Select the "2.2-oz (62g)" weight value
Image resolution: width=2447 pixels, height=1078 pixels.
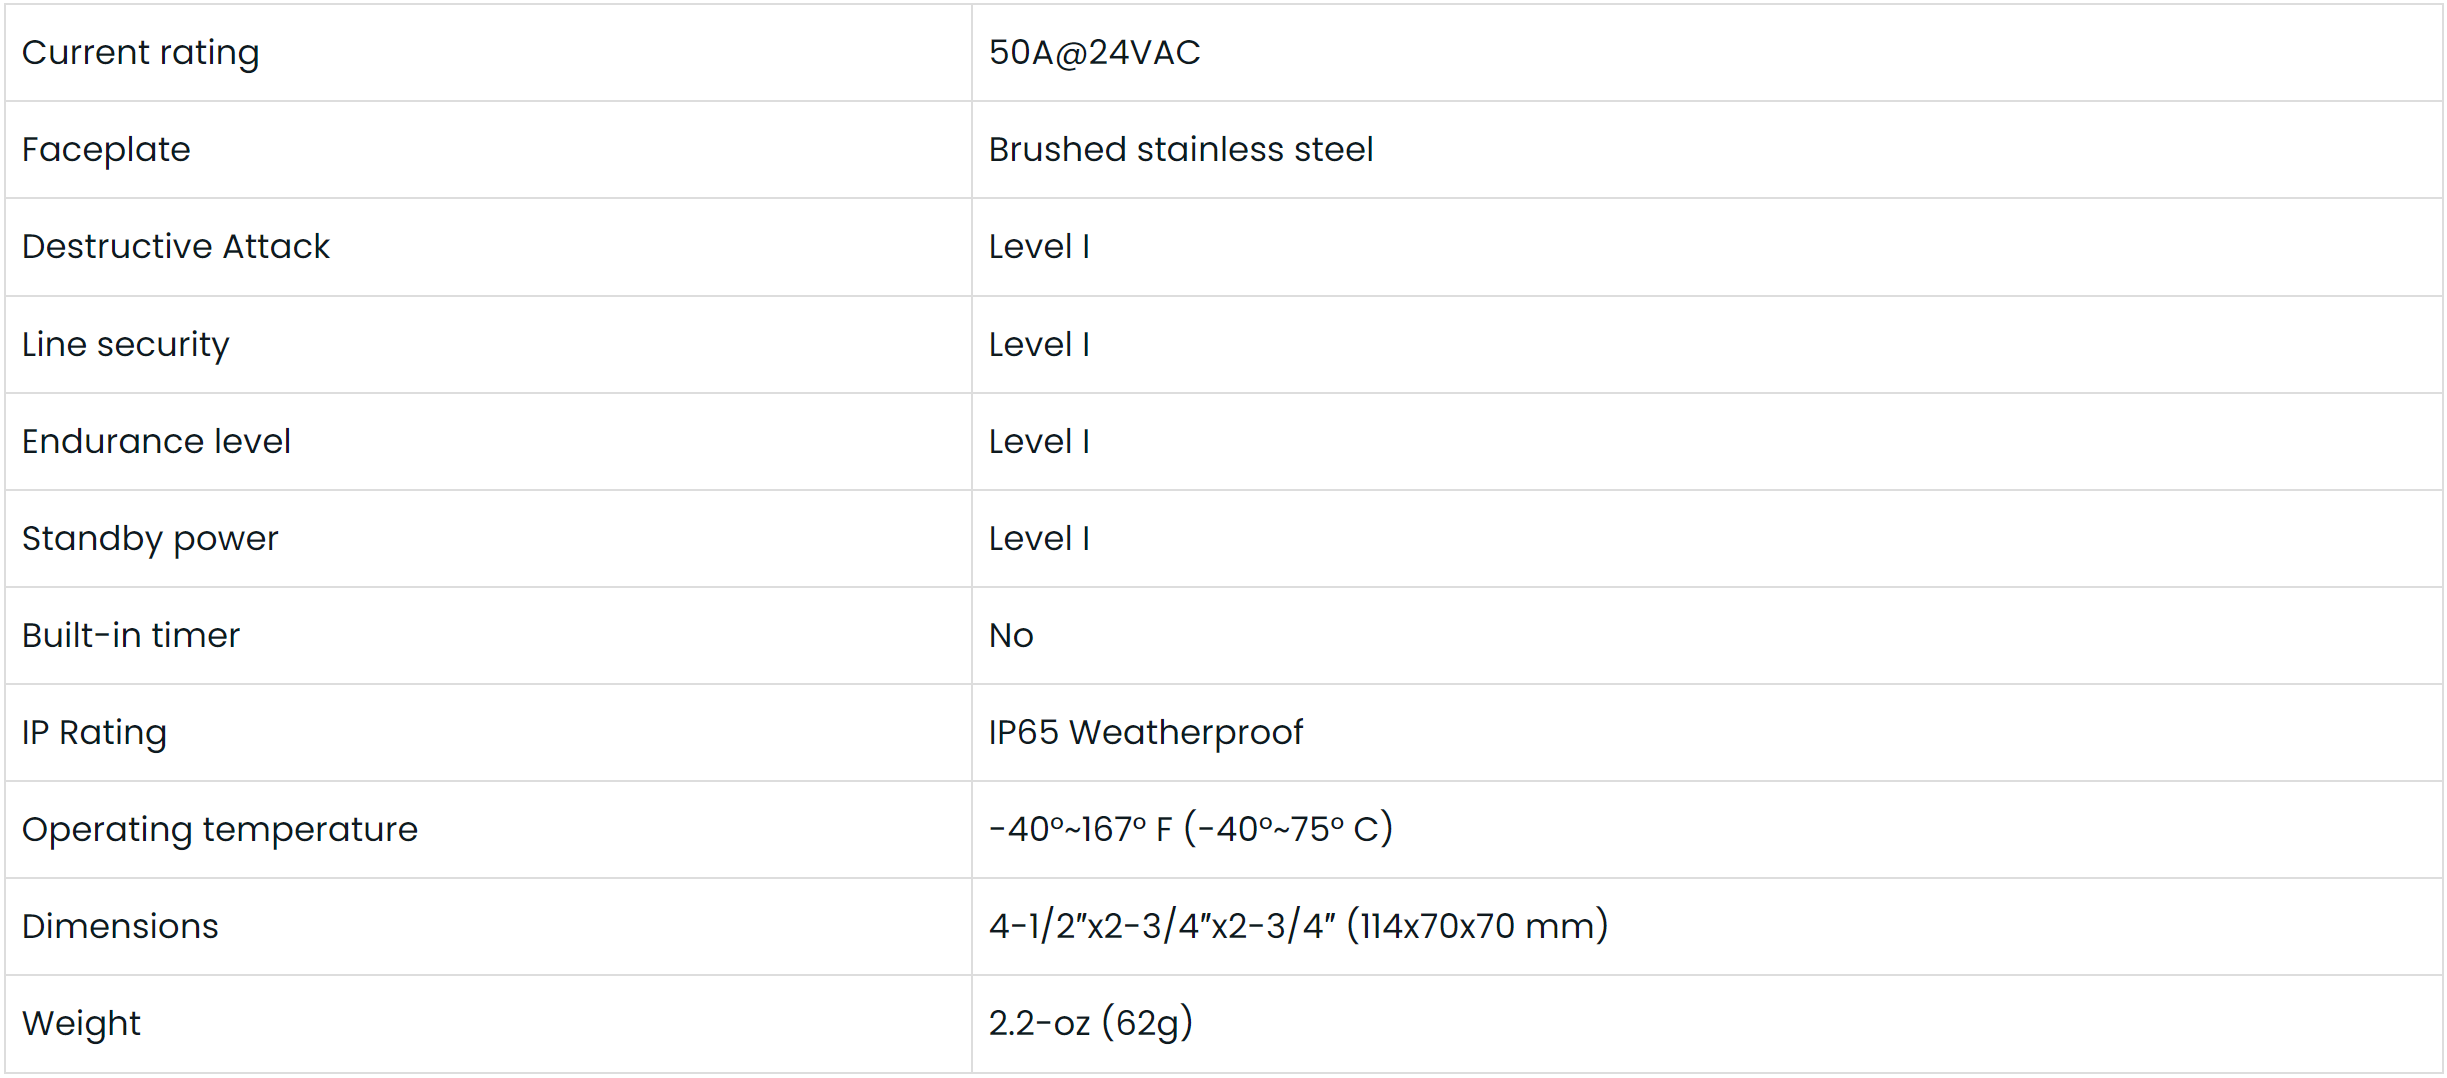(x=1090, y=1023)
